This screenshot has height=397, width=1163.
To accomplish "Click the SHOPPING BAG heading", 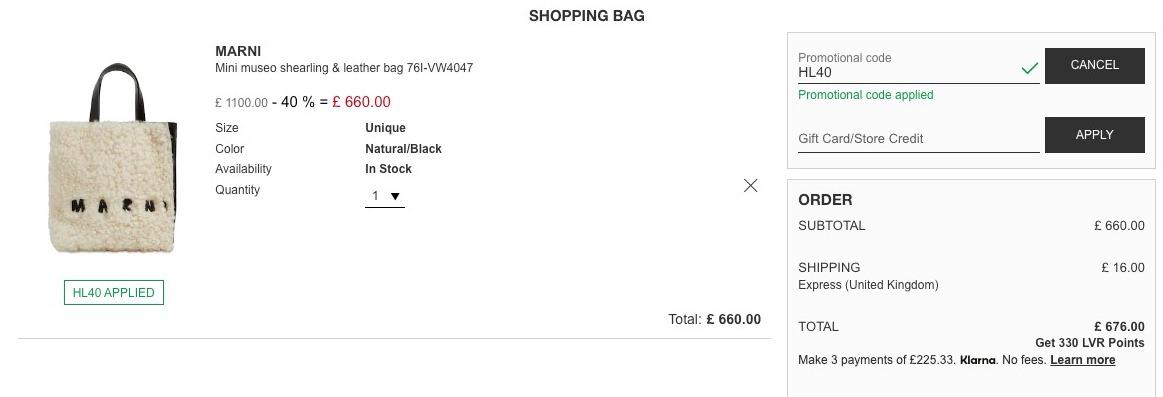I will (587, 16).
